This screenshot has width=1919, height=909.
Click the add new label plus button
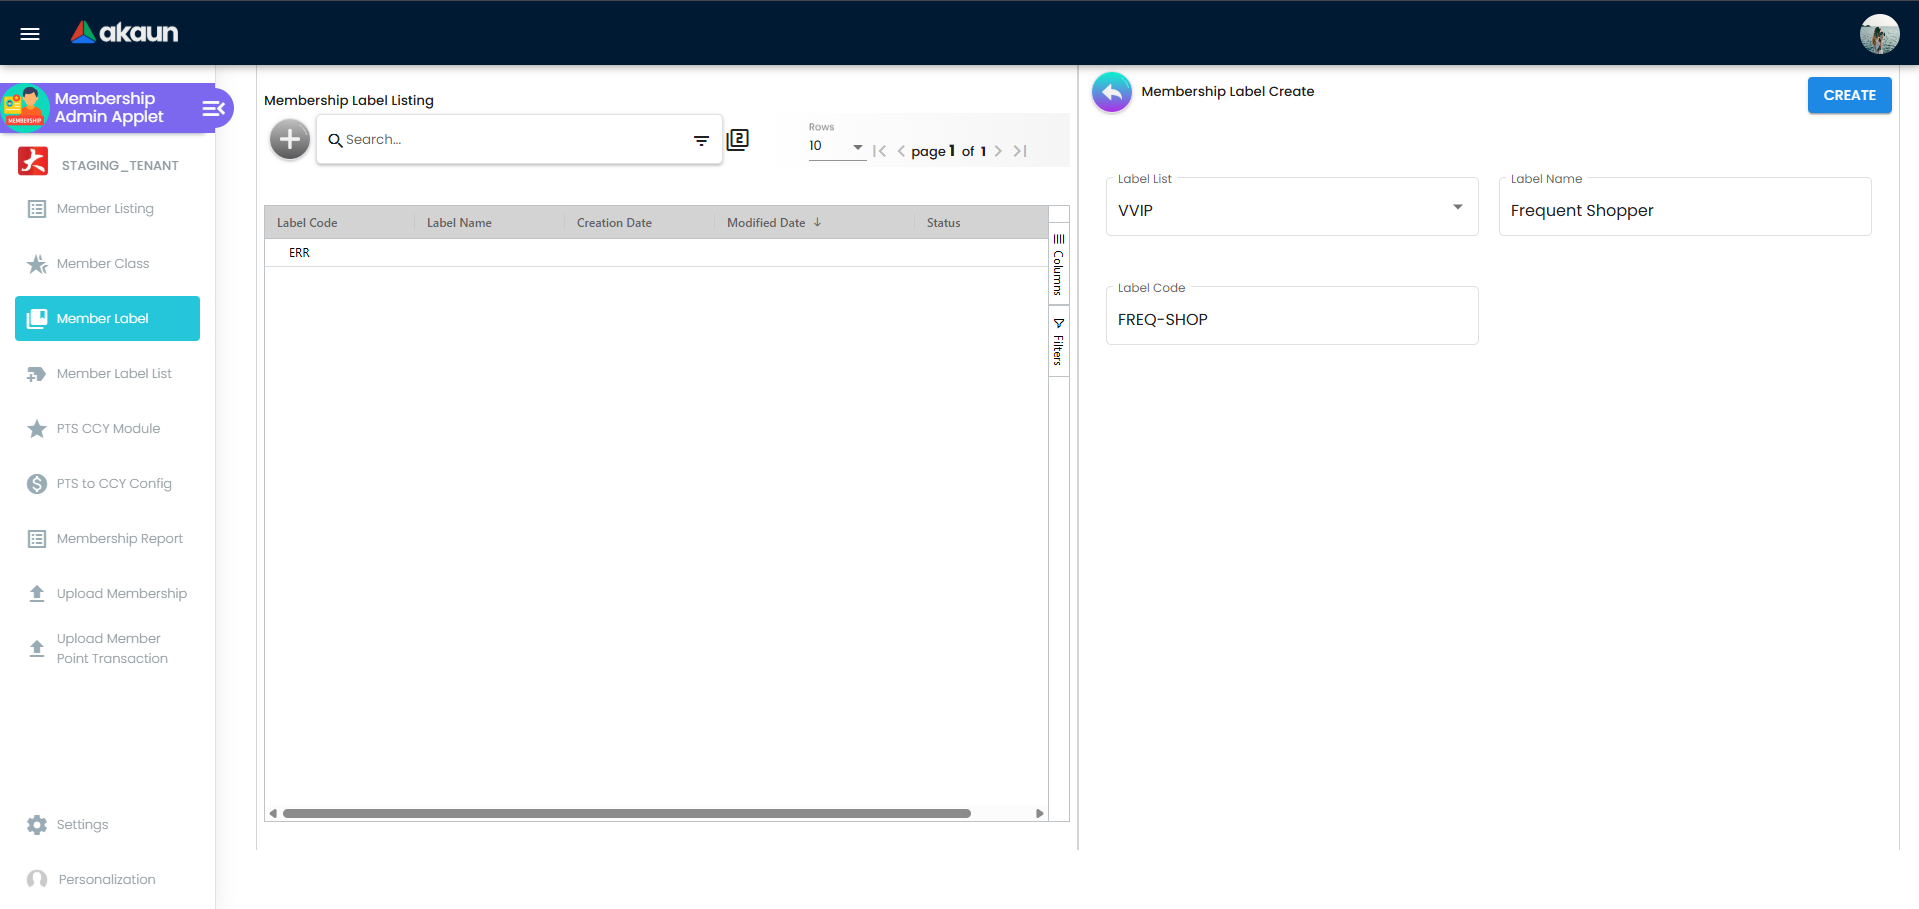click(289, 140)
